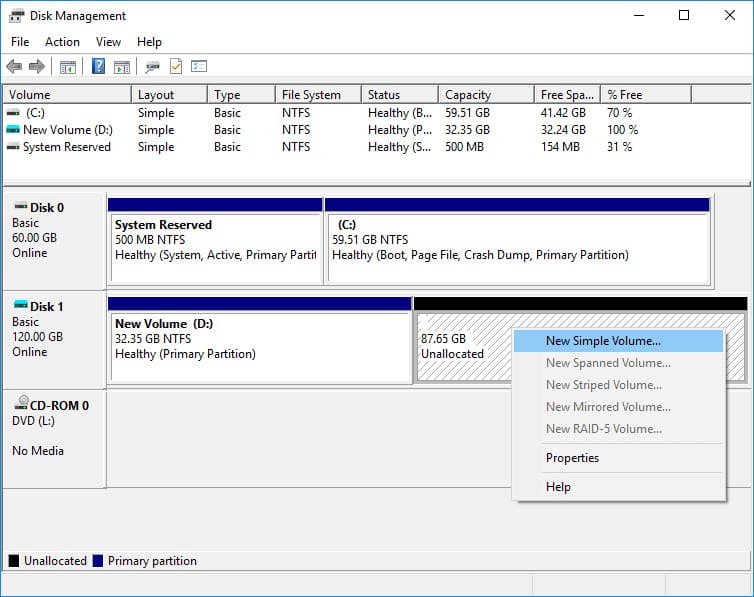Open the File menu
Screen dimensions: 754x597
[20, 42]
